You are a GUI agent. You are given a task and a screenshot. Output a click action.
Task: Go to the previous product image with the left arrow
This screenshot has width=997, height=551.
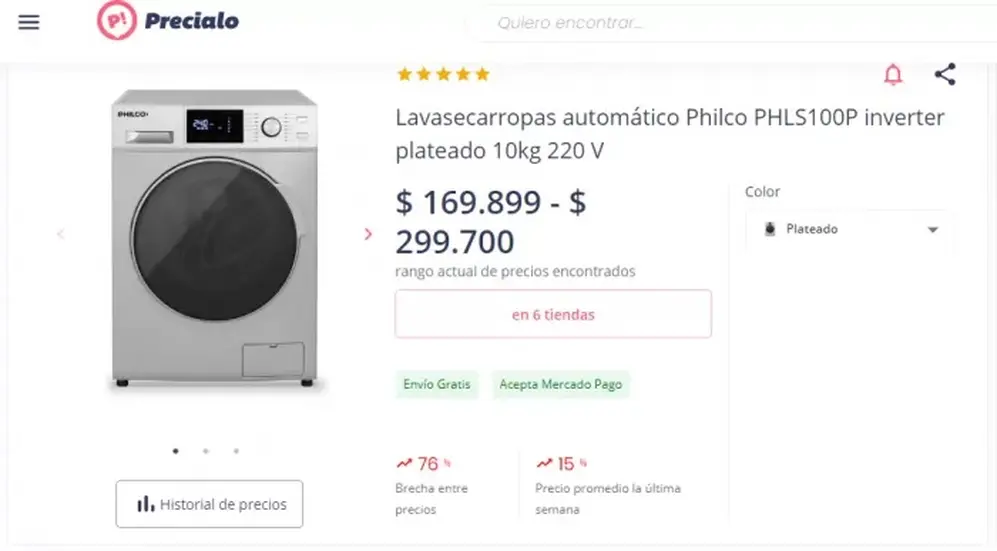pos(60,234)
